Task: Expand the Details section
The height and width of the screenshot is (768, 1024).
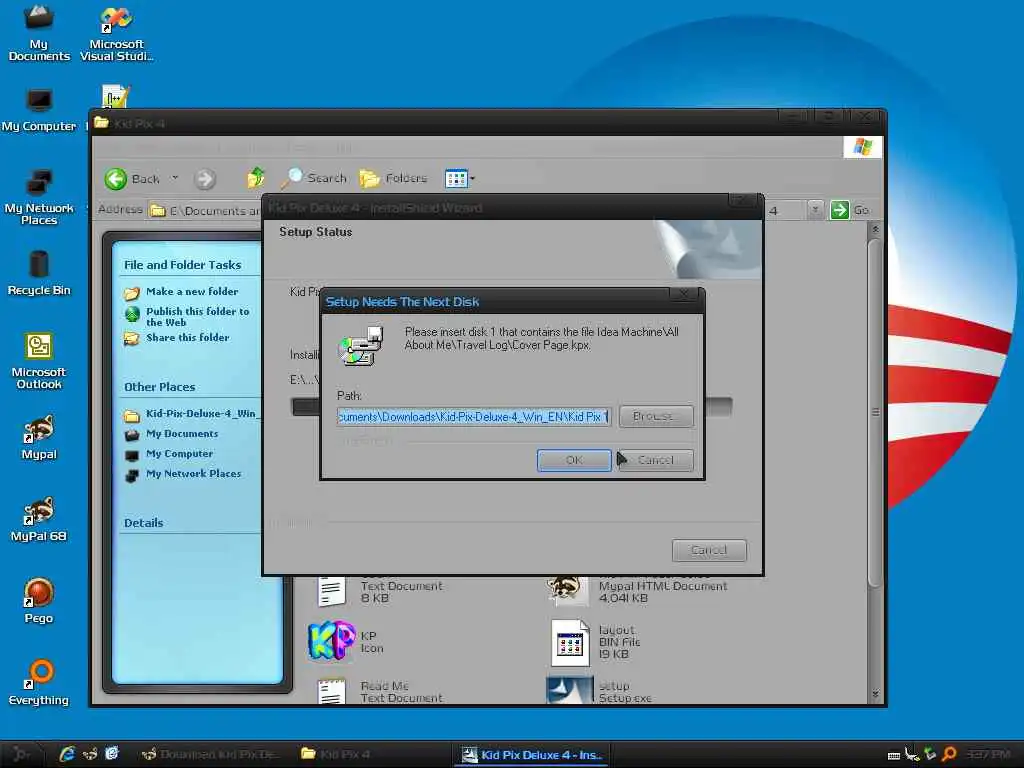Action: click(x=143, y=522)
